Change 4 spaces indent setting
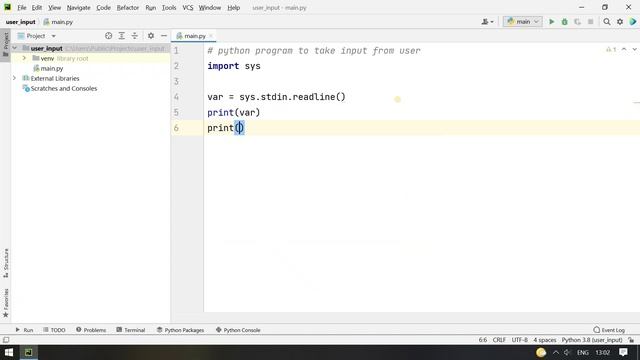This screenshot has height=360, width=640. (x=545, y=340)
